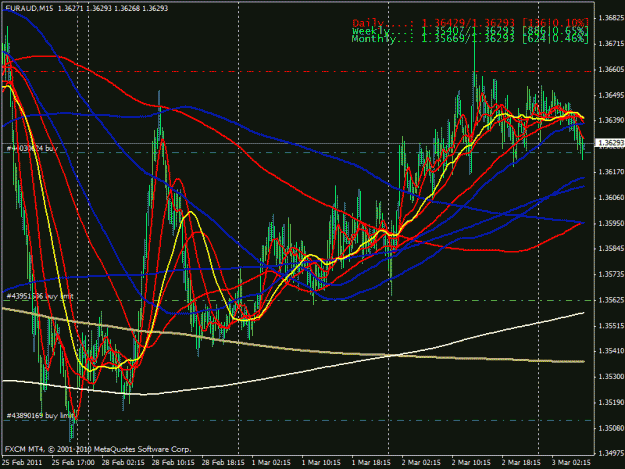Click the #43890169 buy limit order label
625x469 pixels.
coord(40,416)
